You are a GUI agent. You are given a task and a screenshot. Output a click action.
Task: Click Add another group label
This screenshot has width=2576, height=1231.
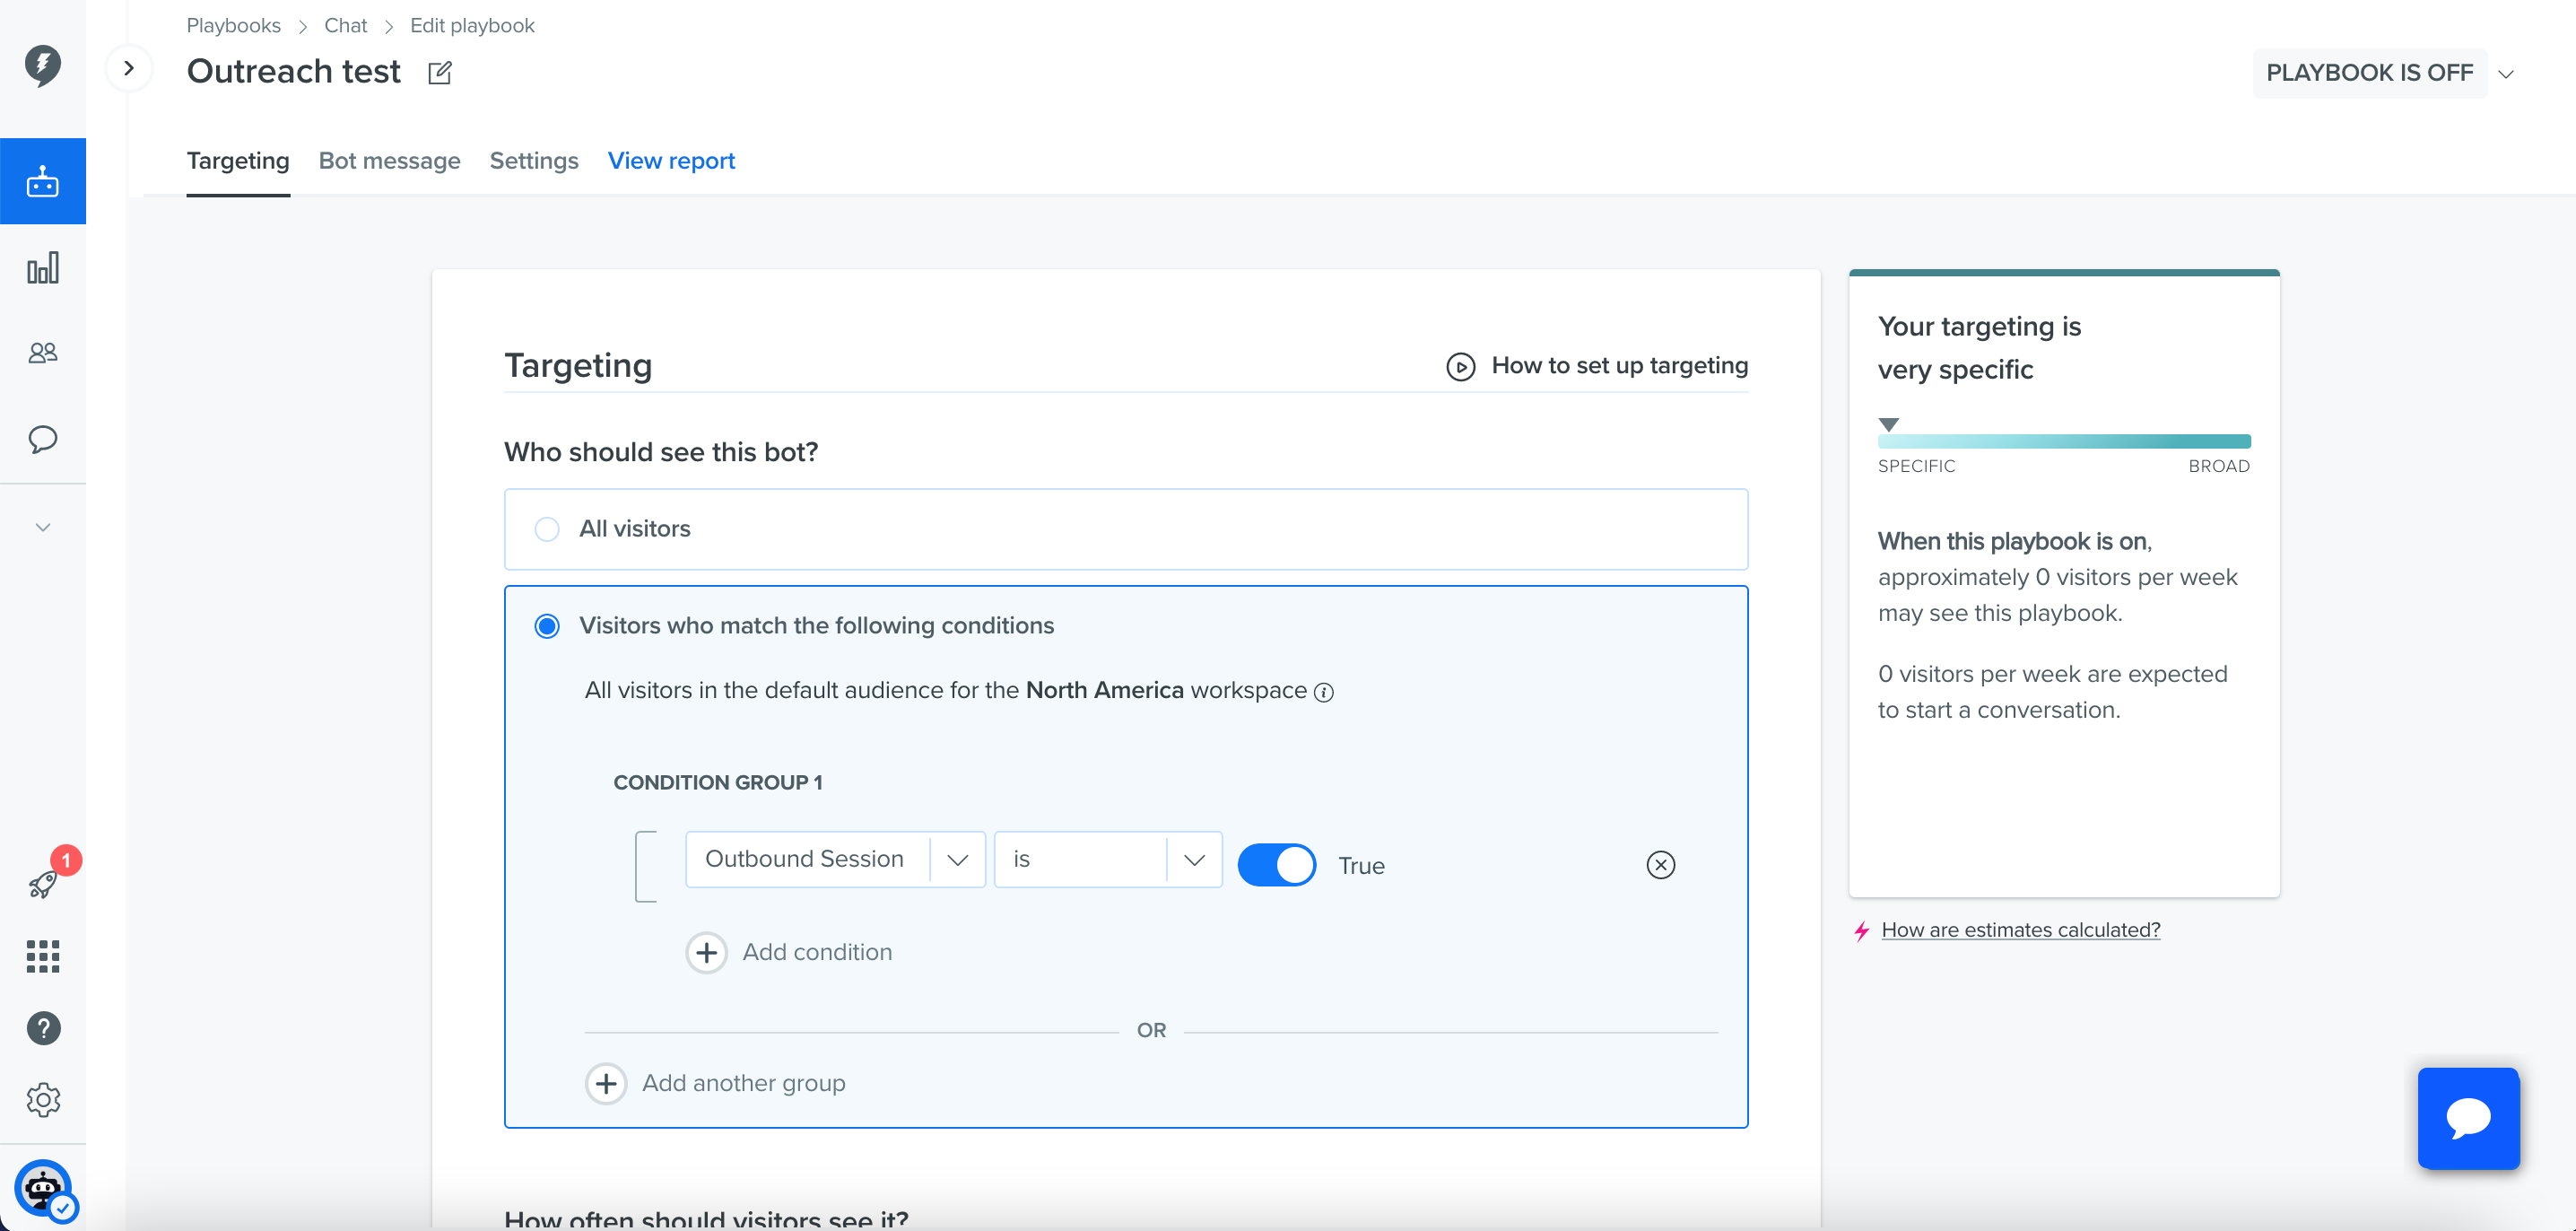pos(743,1083)
